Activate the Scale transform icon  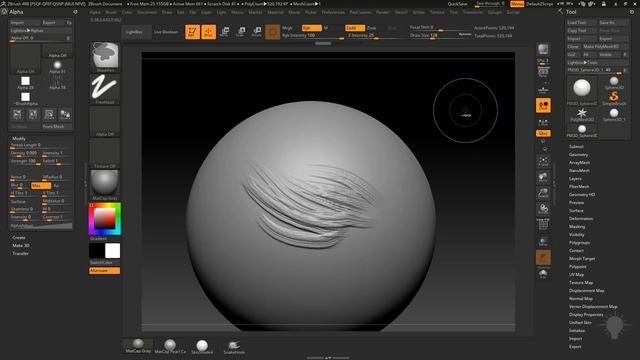click(x=241, y=32)
